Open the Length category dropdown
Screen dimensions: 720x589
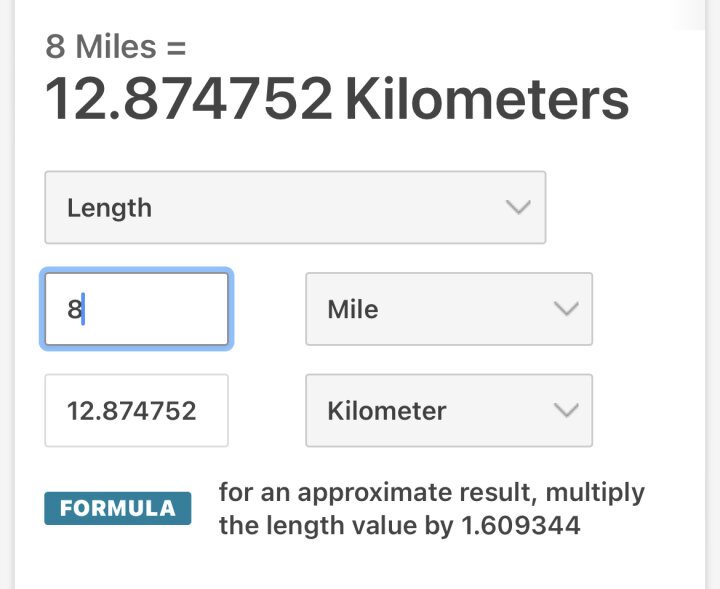tap(295, 208)
